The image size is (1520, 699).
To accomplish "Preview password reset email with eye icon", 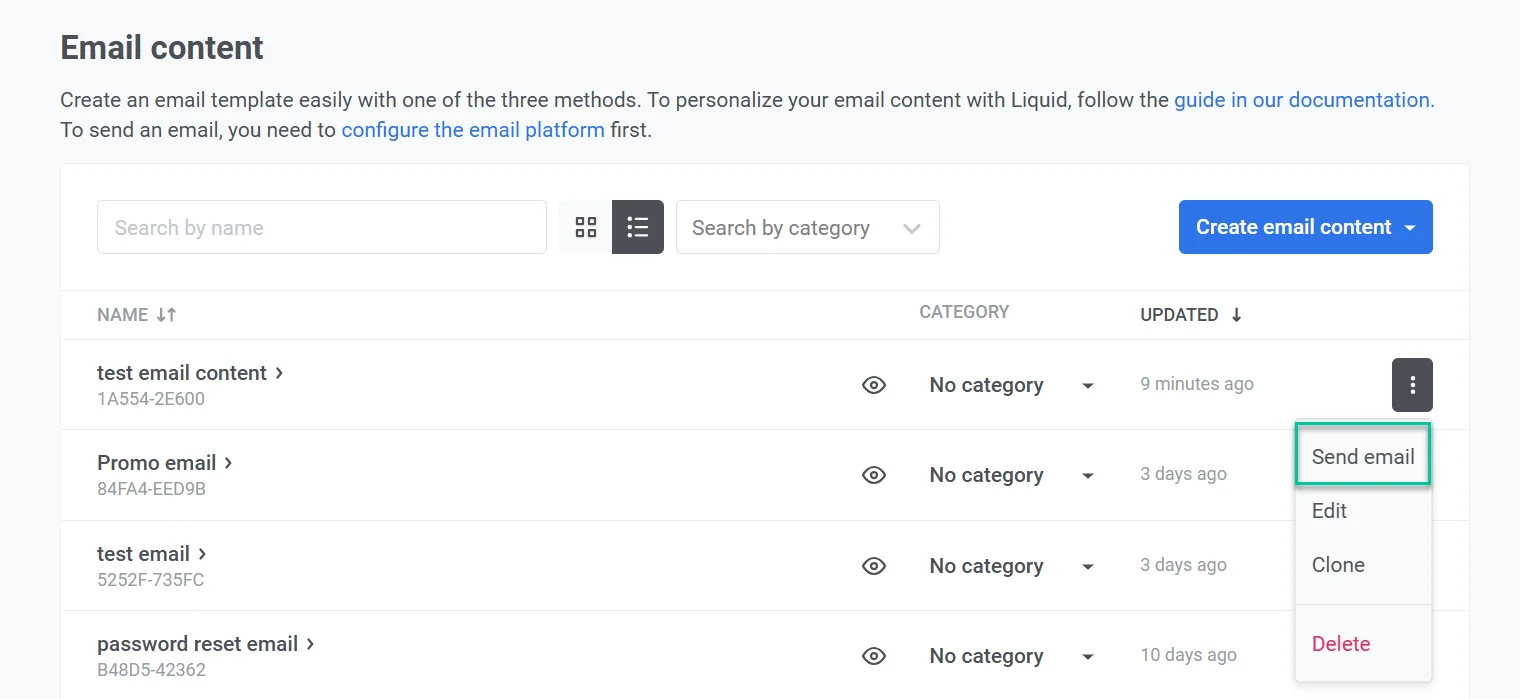I will coord(874,656).
